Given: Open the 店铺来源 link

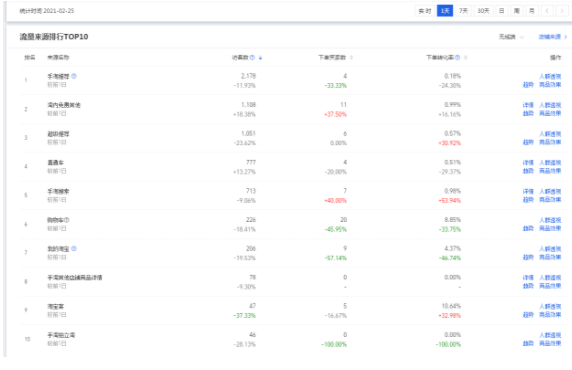Looking at the screenshot, I should click(553, 37).
